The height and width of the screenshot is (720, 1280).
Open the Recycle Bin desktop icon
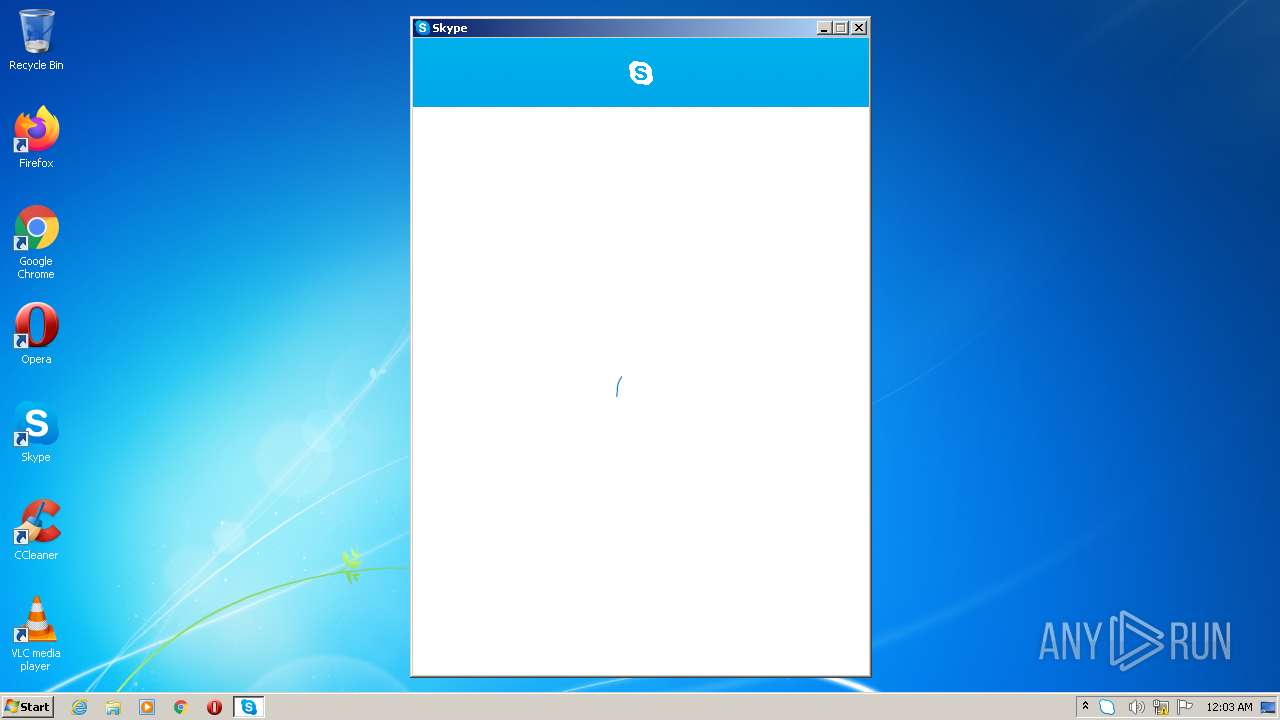pyautogui.click(x=36, y=40)
